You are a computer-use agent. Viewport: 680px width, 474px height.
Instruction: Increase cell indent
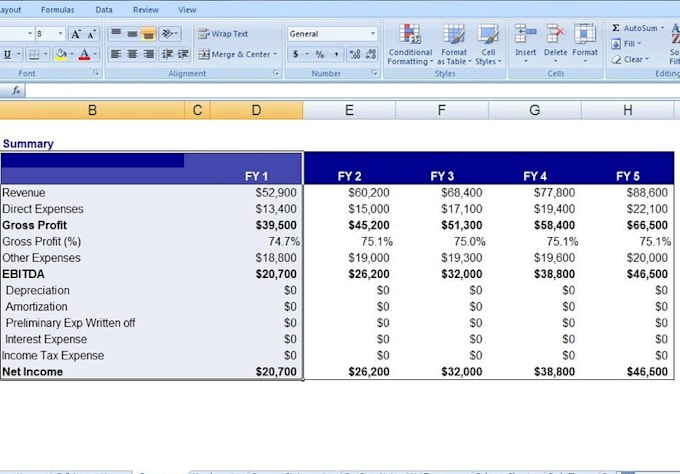tap(183, 54)
